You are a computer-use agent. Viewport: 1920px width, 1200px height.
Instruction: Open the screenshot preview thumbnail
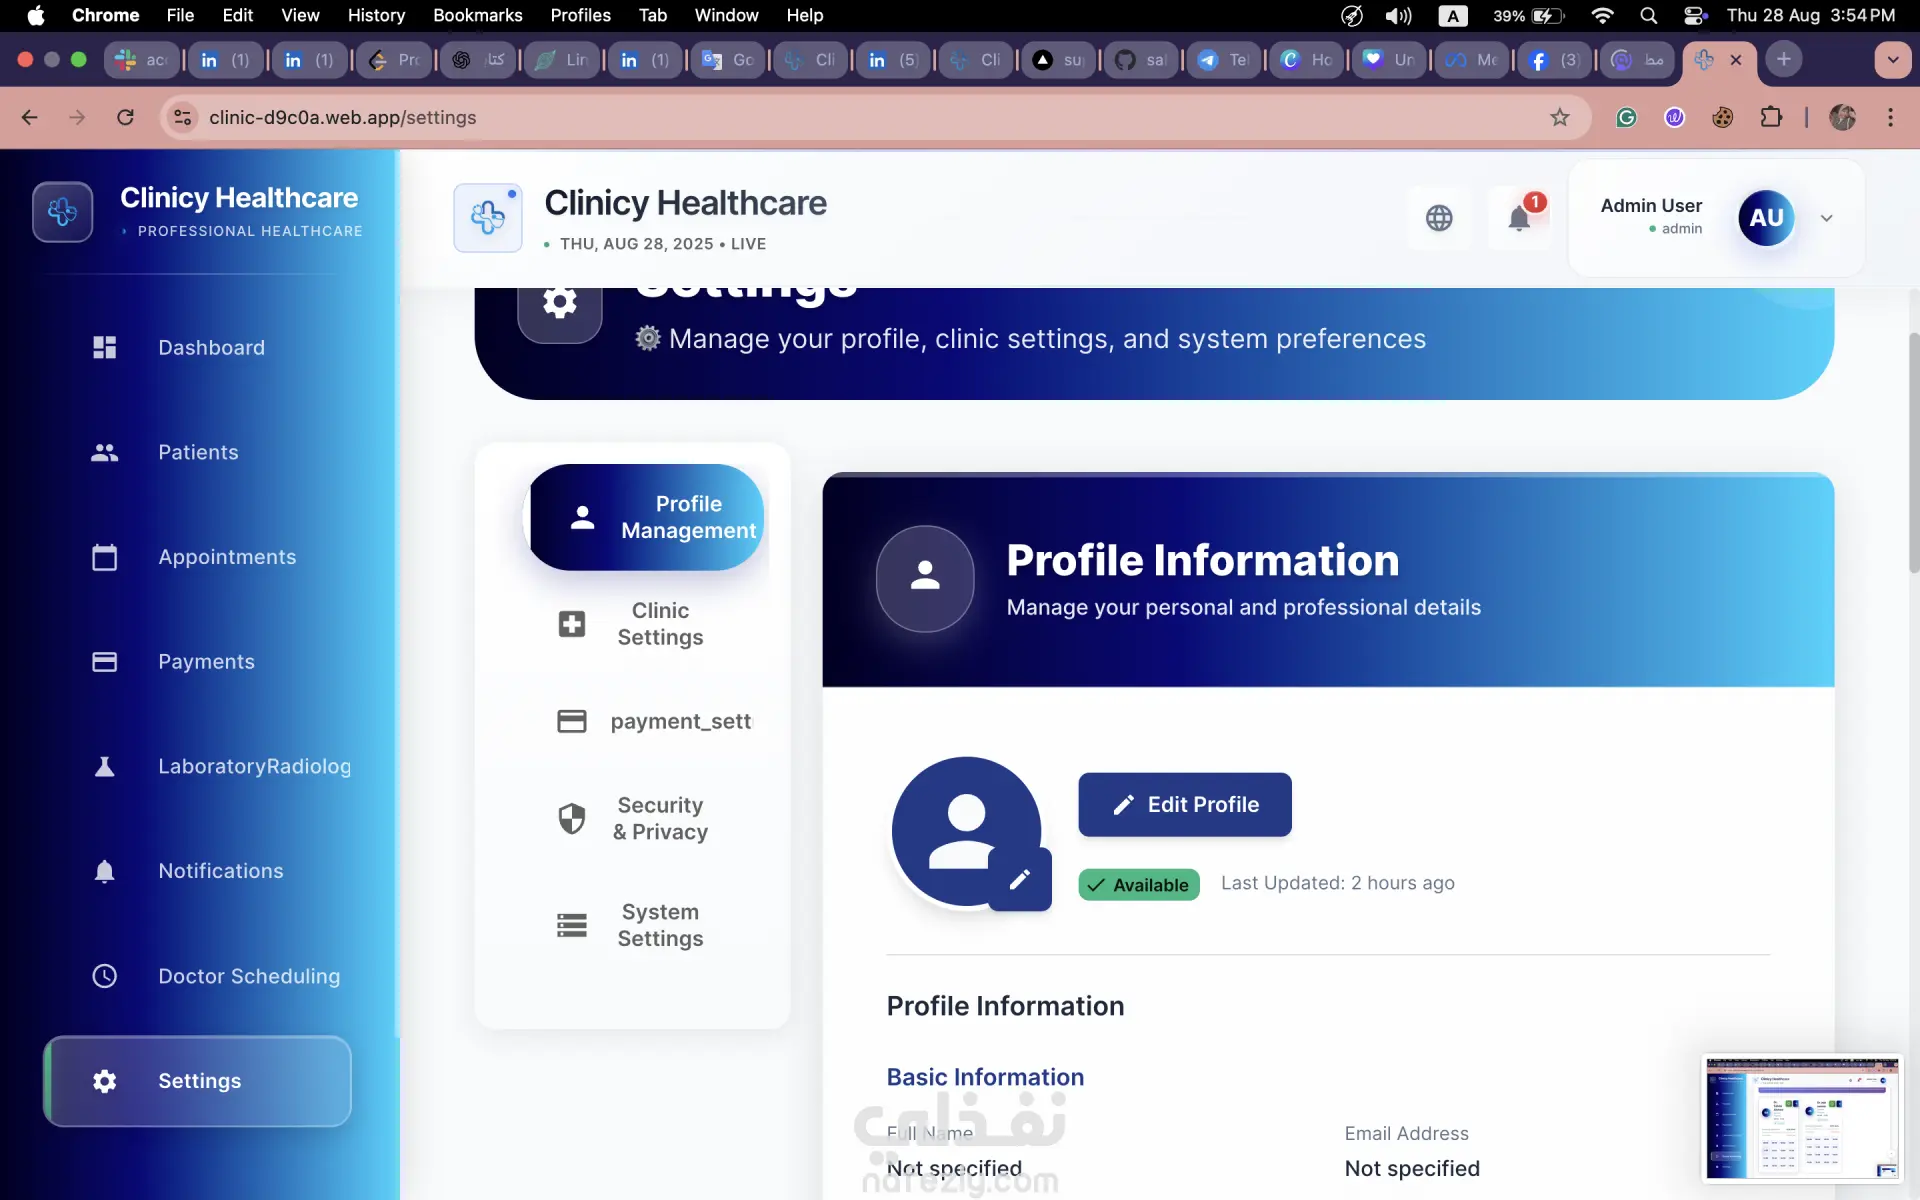[1801, 1118]
